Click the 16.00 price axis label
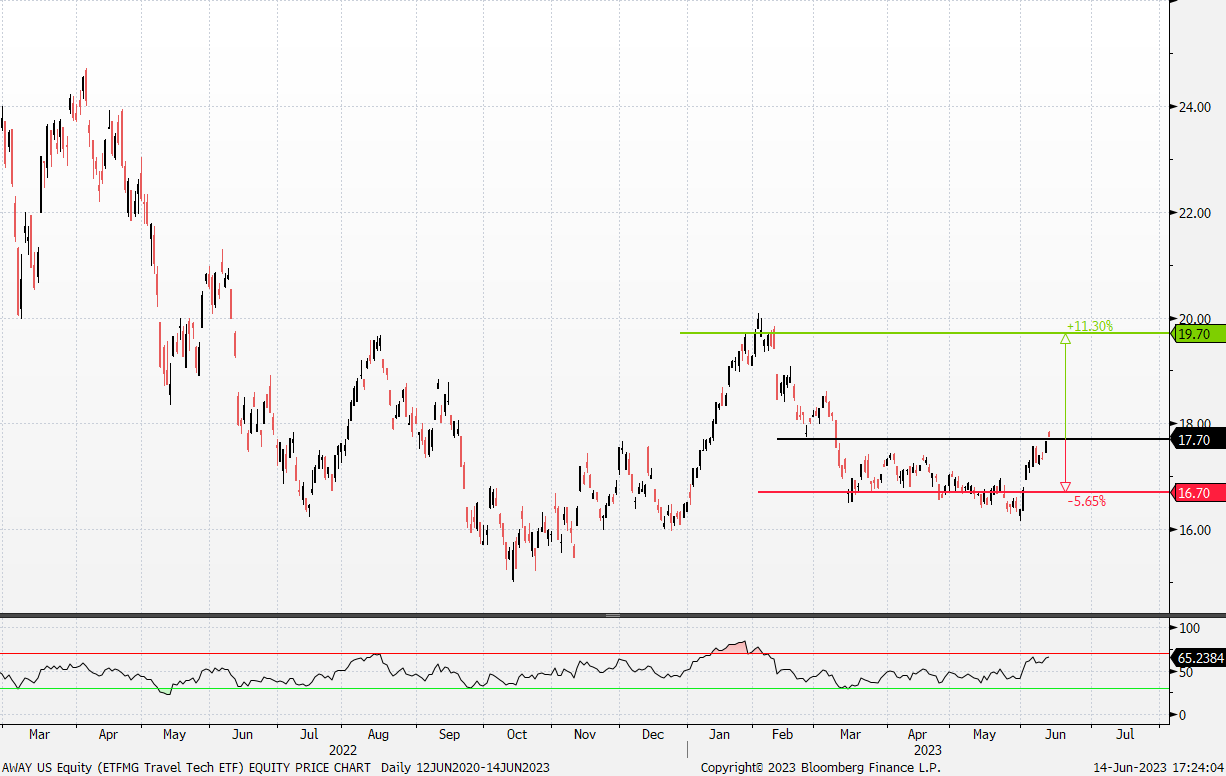 point(1193,530)
